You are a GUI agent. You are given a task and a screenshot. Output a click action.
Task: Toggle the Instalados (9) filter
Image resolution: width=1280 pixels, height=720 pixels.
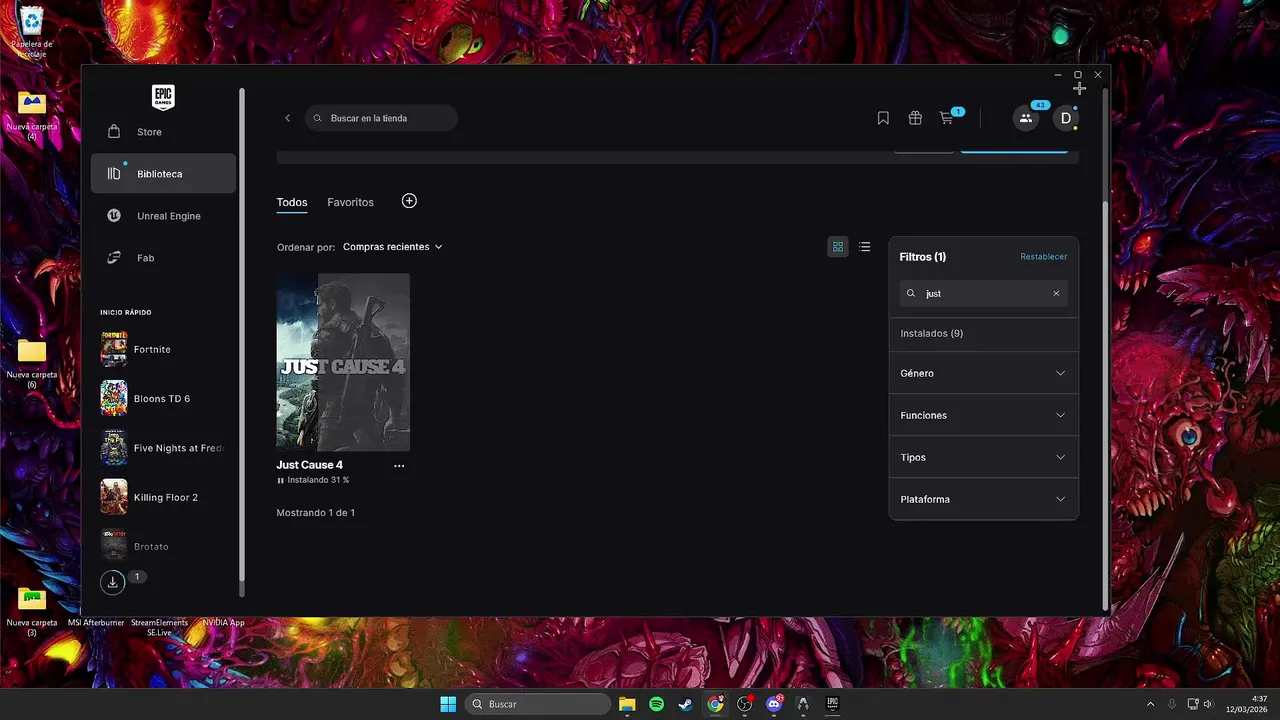click(x=983, y=333)
